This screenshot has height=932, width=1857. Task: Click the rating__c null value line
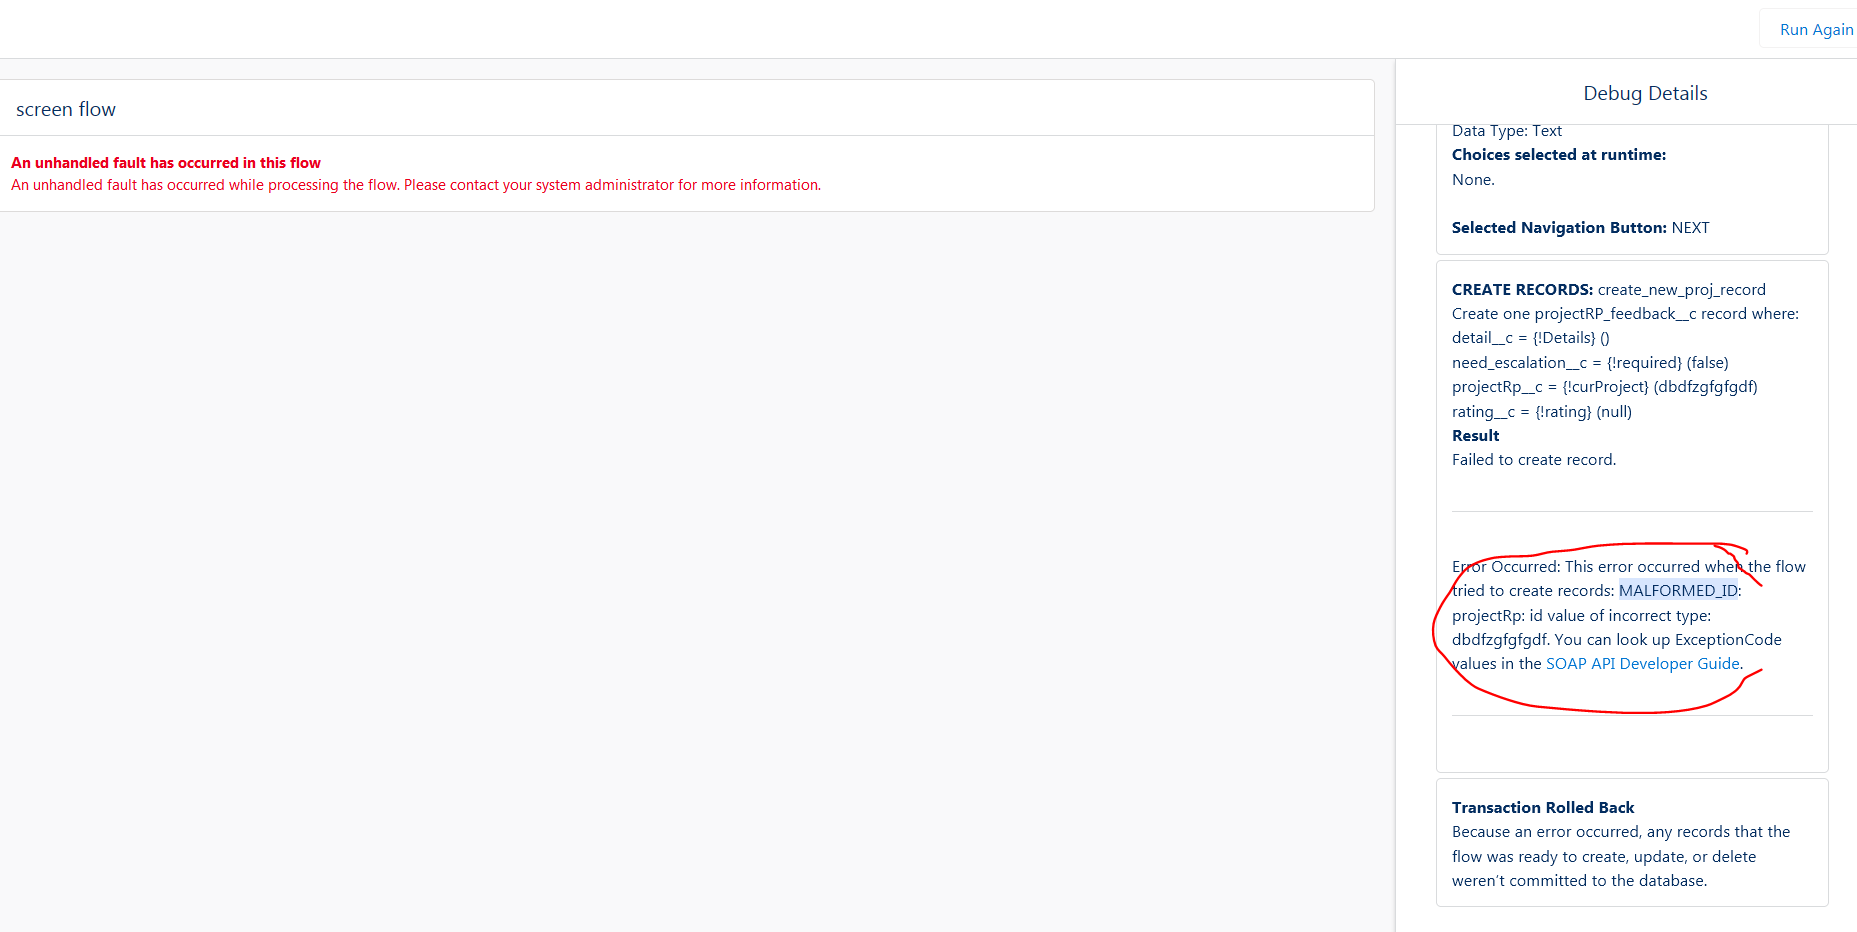tap(1541, 411)
